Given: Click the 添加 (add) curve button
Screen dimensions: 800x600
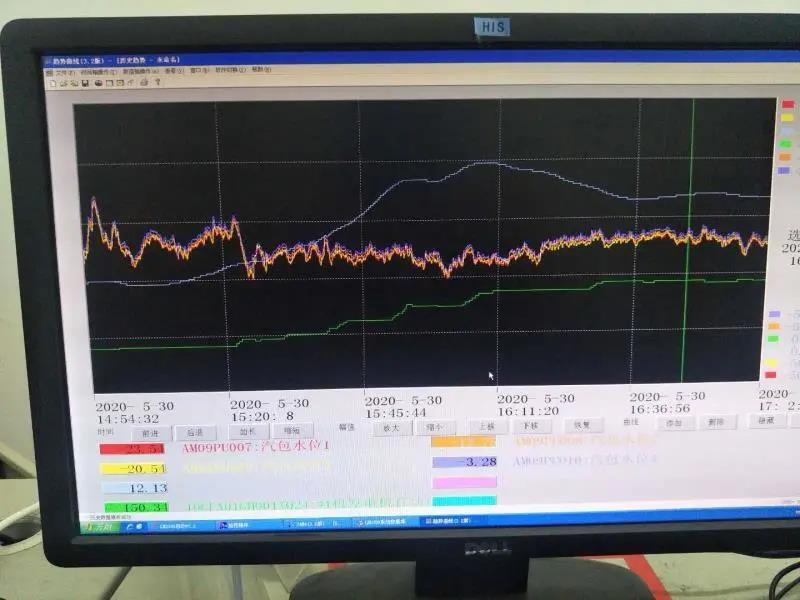Looking at the screenshot, I should (673, 423).
